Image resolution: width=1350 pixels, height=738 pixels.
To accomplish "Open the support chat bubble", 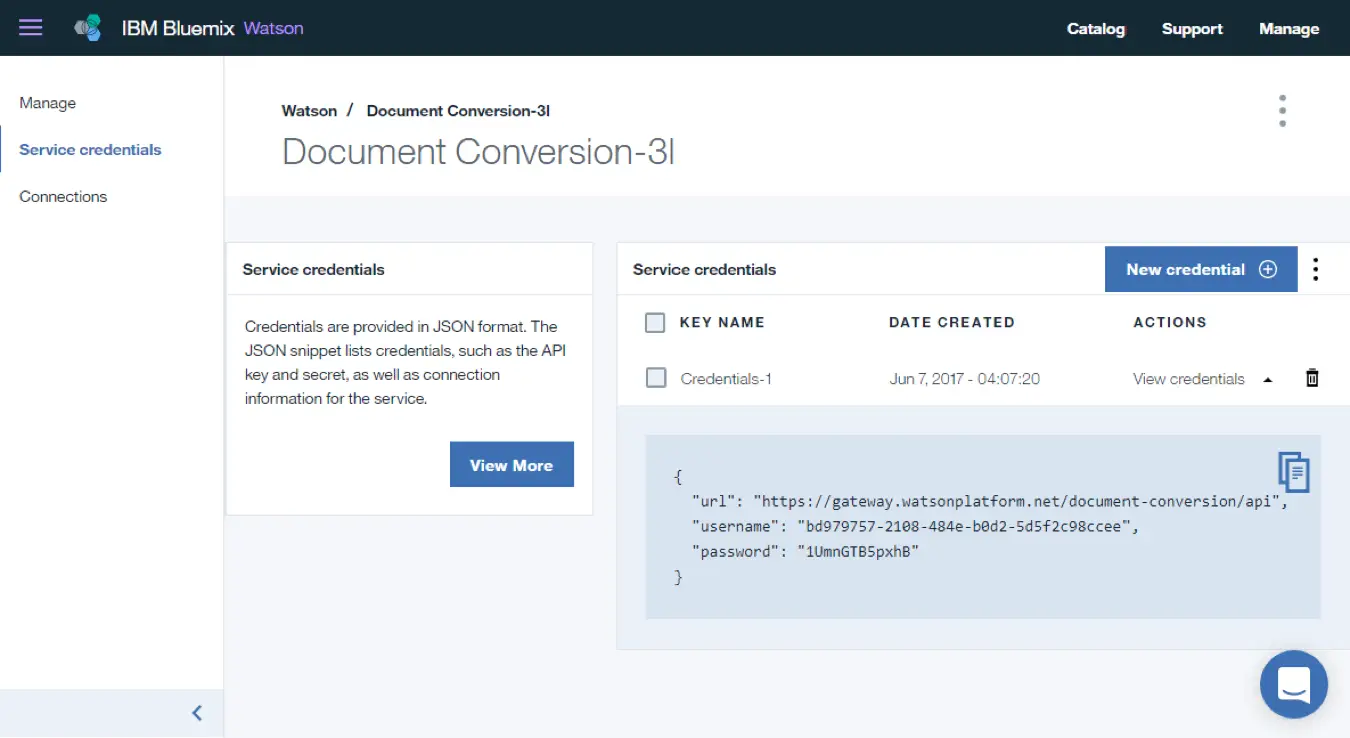I will pos(1293,684).
